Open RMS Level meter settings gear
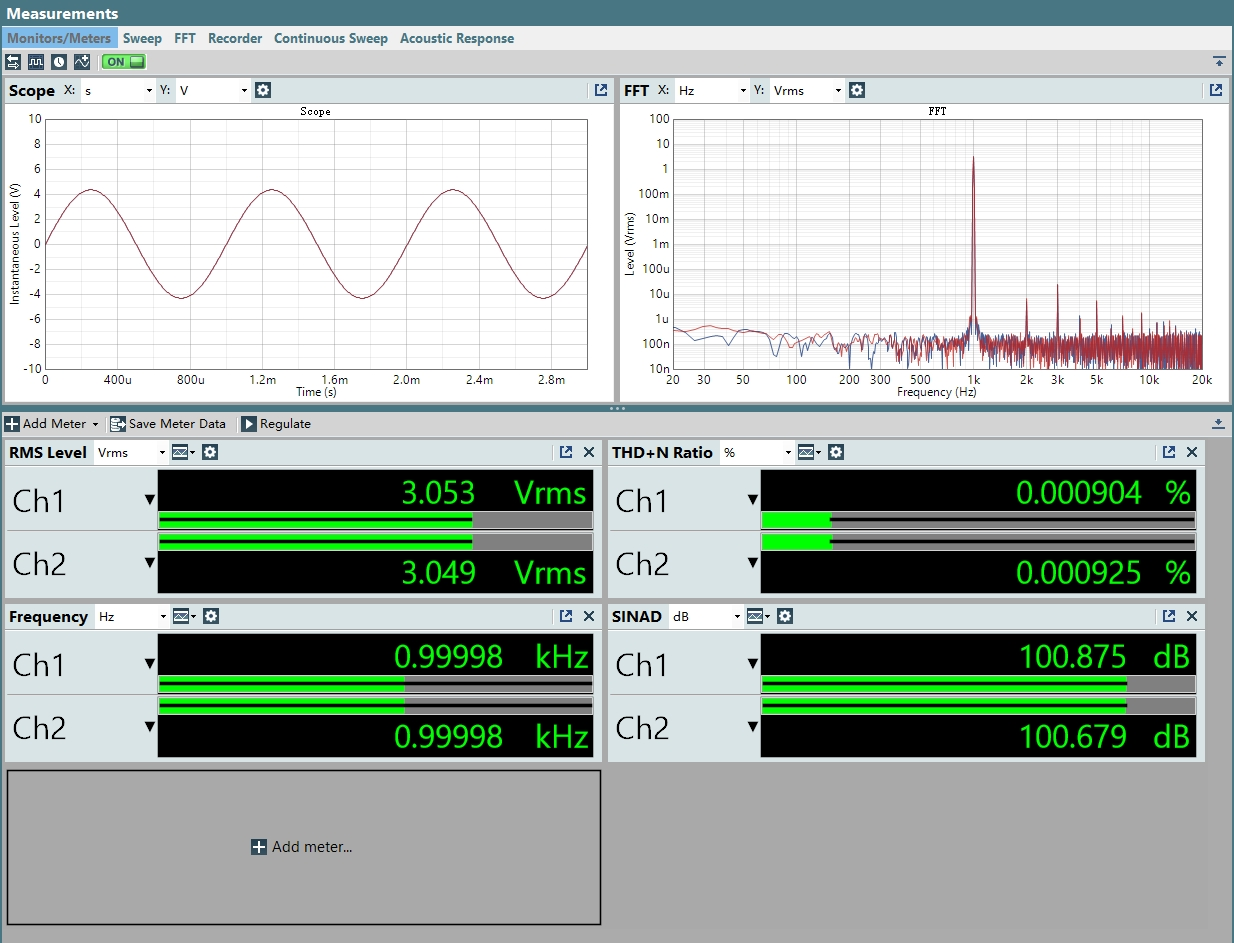The width and height of the screenshot is (1234, 943). coord(210,452)
